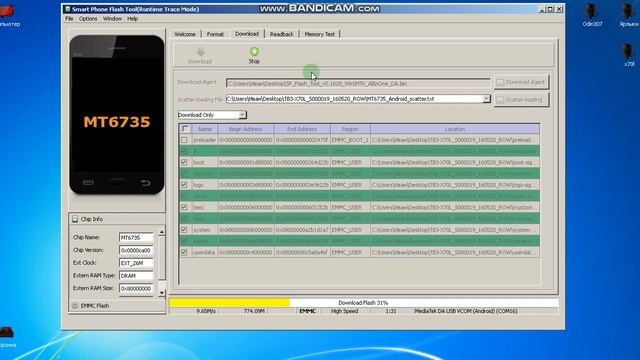This screenshot has width=640, height=360.
Task: Select the Download tab
Action: tap(247, 34)
